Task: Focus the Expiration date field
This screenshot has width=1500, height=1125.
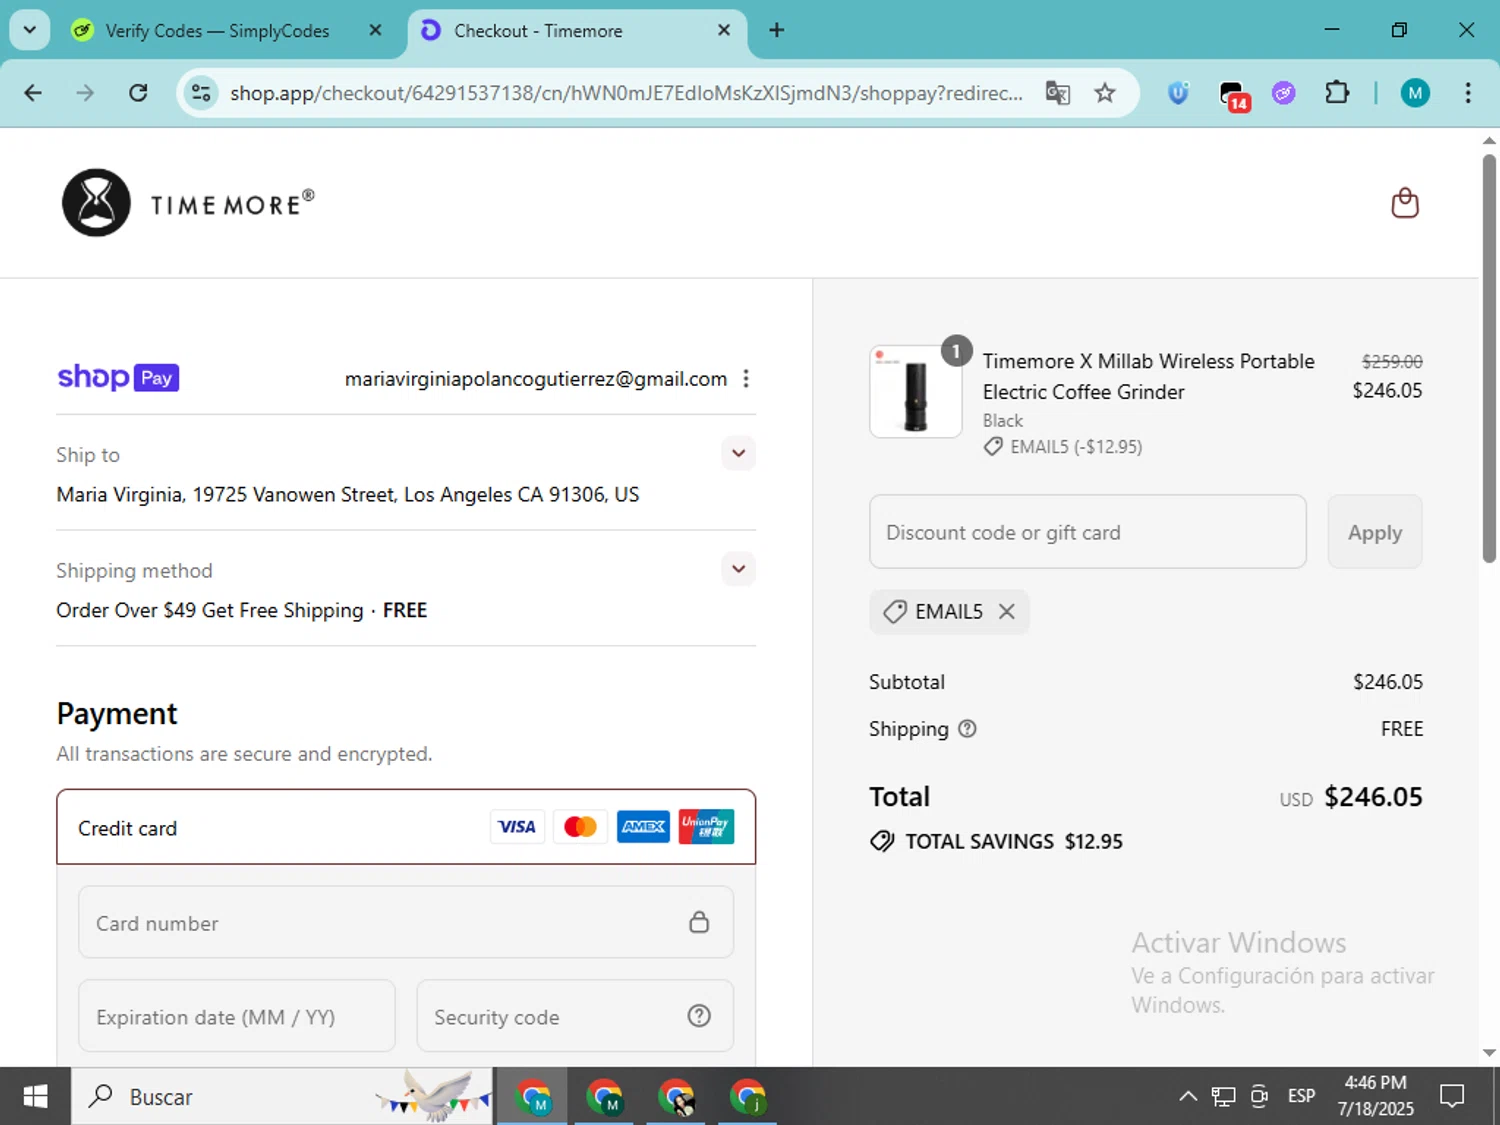Action: (237, 1016)
